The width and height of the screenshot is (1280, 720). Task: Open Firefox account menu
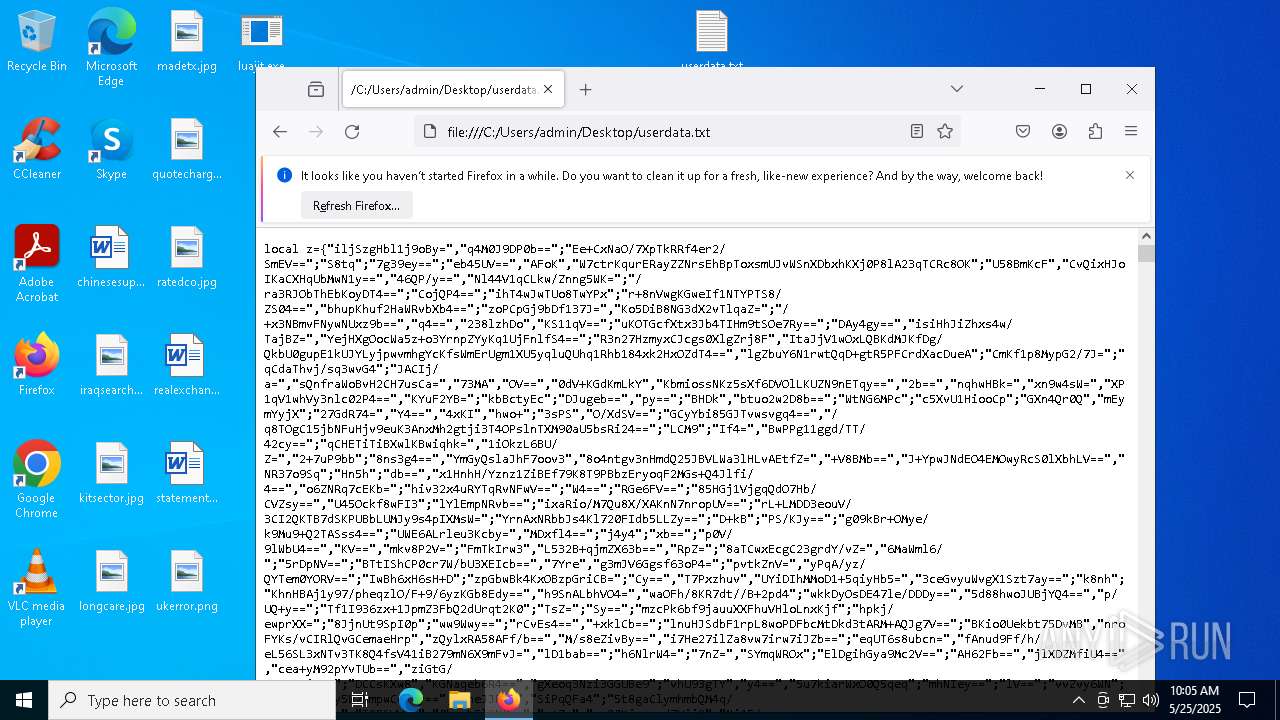coord(1059,132)
